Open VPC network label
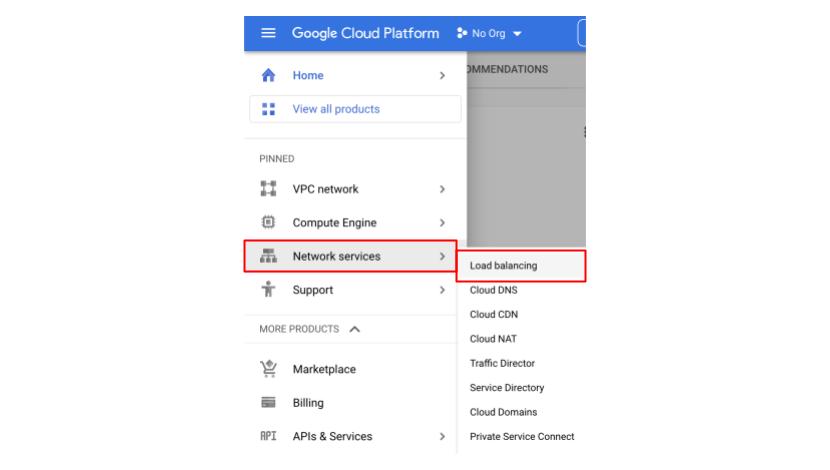 click(x=325, y=189)
